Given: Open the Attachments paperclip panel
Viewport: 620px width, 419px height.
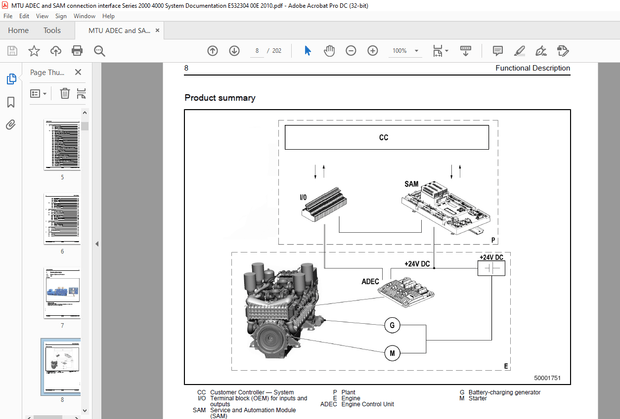Looking at the screenshot, I should tap(11, 125).
